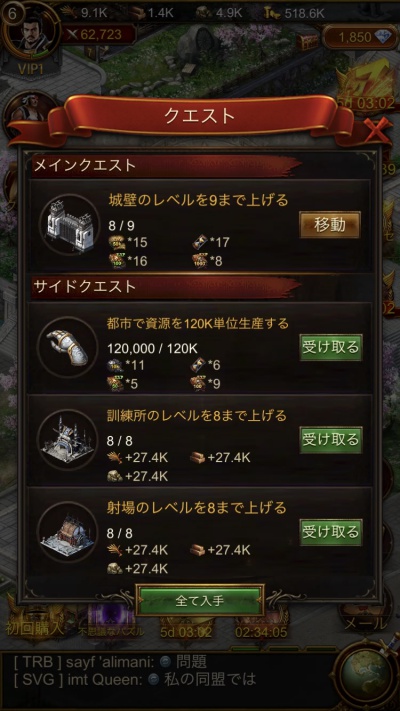Tap the armored gauntlet quest icon

[x=68, y=346]
